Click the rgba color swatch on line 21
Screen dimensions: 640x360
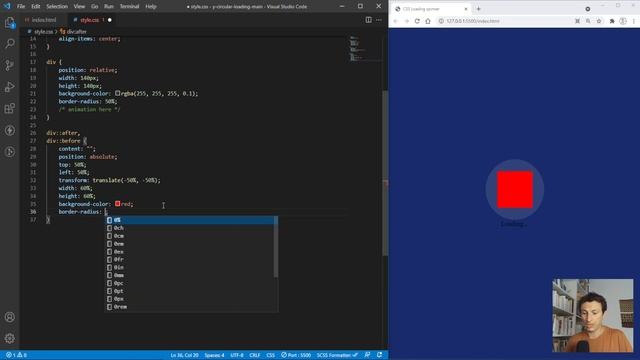click(118, 93)
